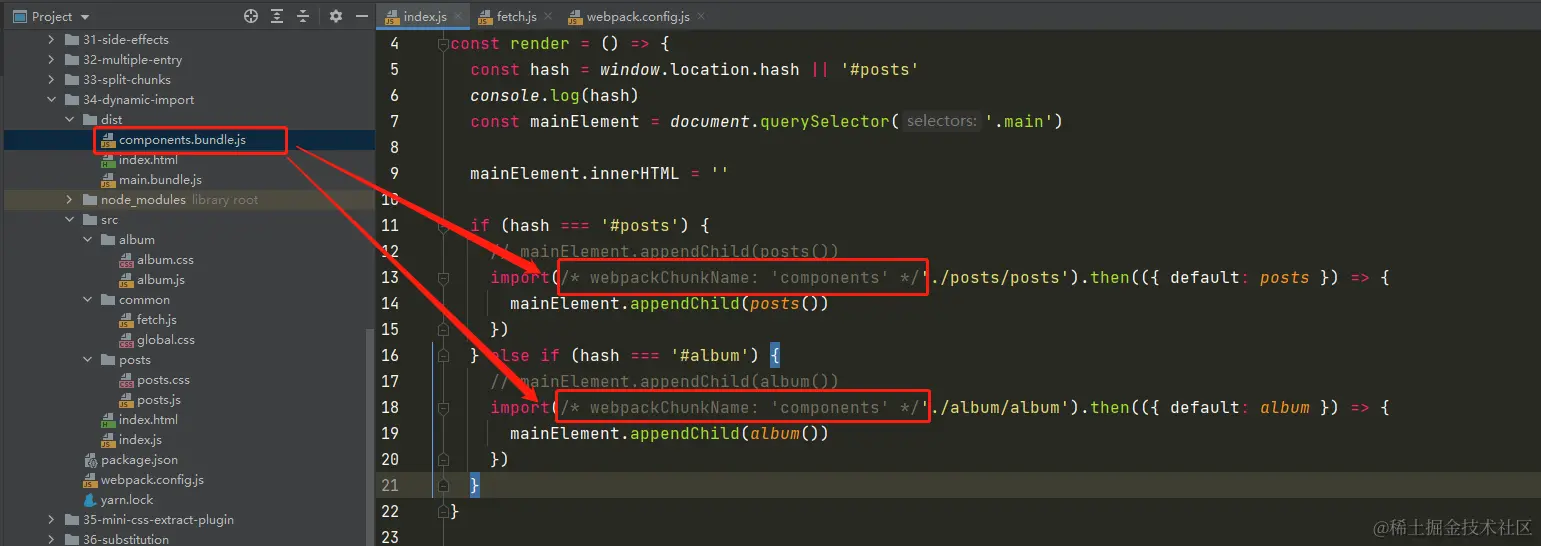The image size is (1541, 546).
Task: Click line number 9 in gutter
Action: (x=394, y=174)
